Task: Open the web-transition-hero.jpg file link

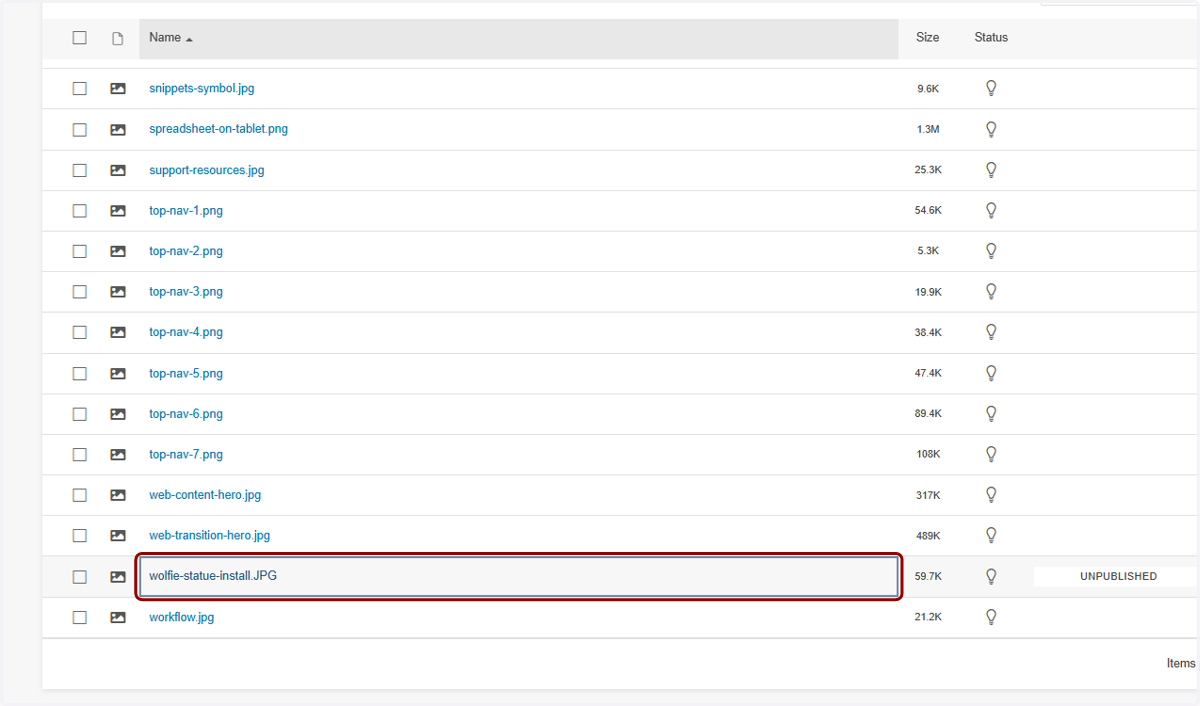Action: point(210,535)
